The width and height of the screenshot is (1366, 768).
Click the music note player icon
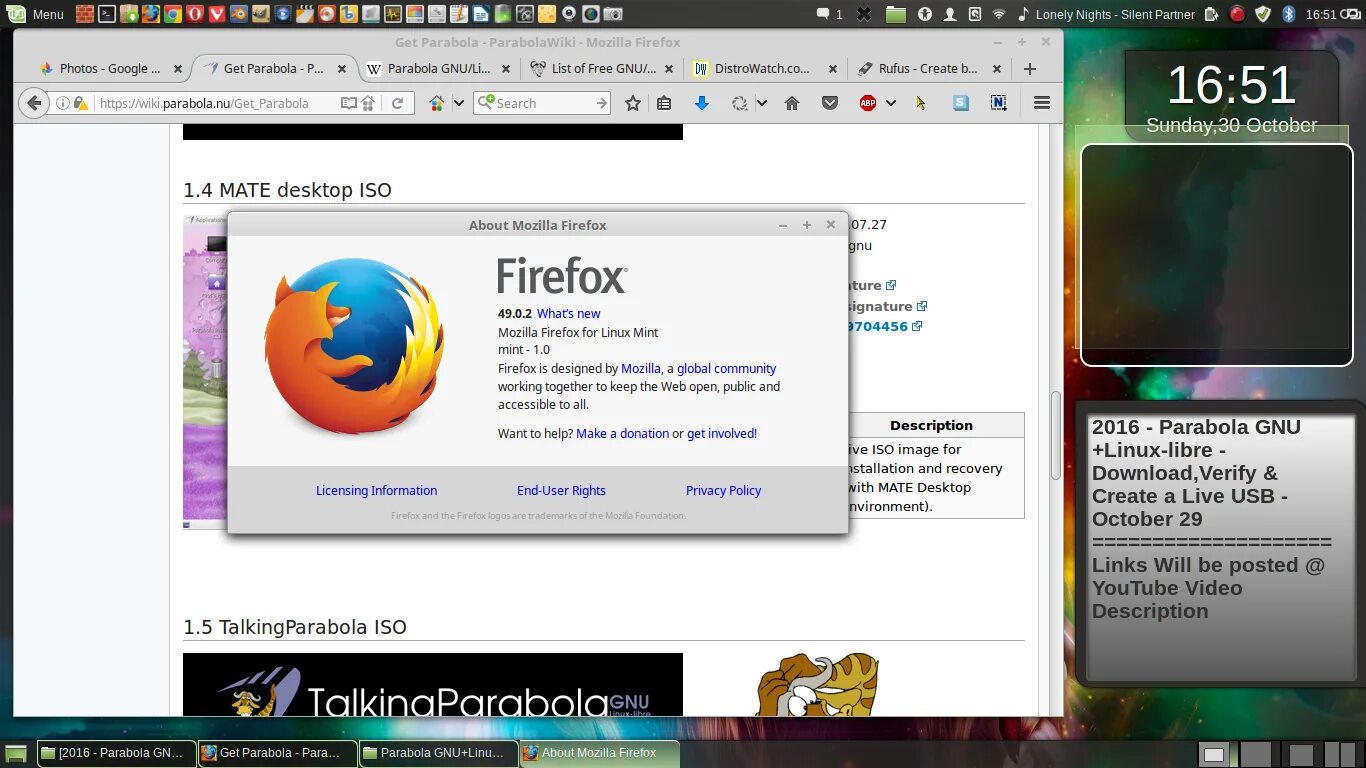click(x=1023, y=14)
